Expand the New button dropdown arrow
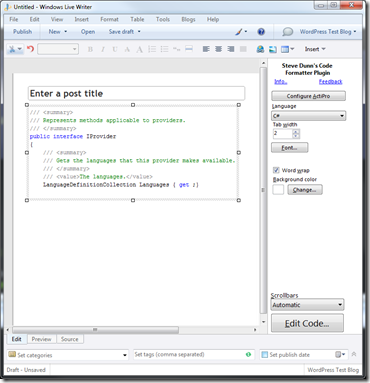This screenshot has height=383, width=370. [66, 32]
